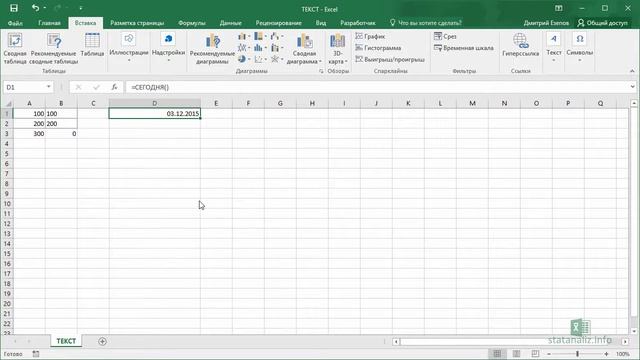Viewport: 640px width, 360px height.
Task: Click the zoom slider handle
Action: point(578,354)
